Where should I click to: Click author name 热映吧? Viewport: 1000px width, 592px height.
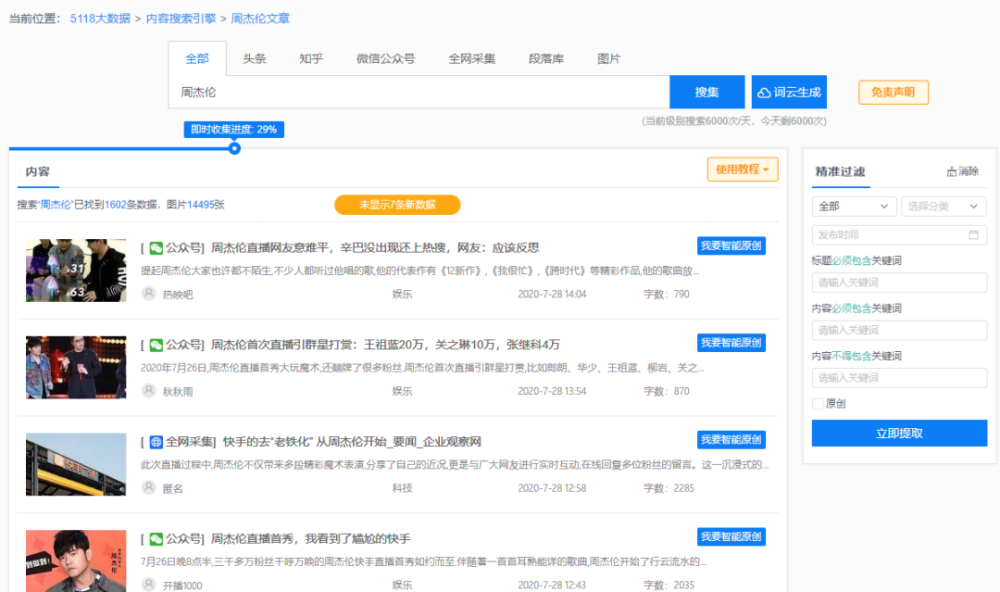point(178,295)
